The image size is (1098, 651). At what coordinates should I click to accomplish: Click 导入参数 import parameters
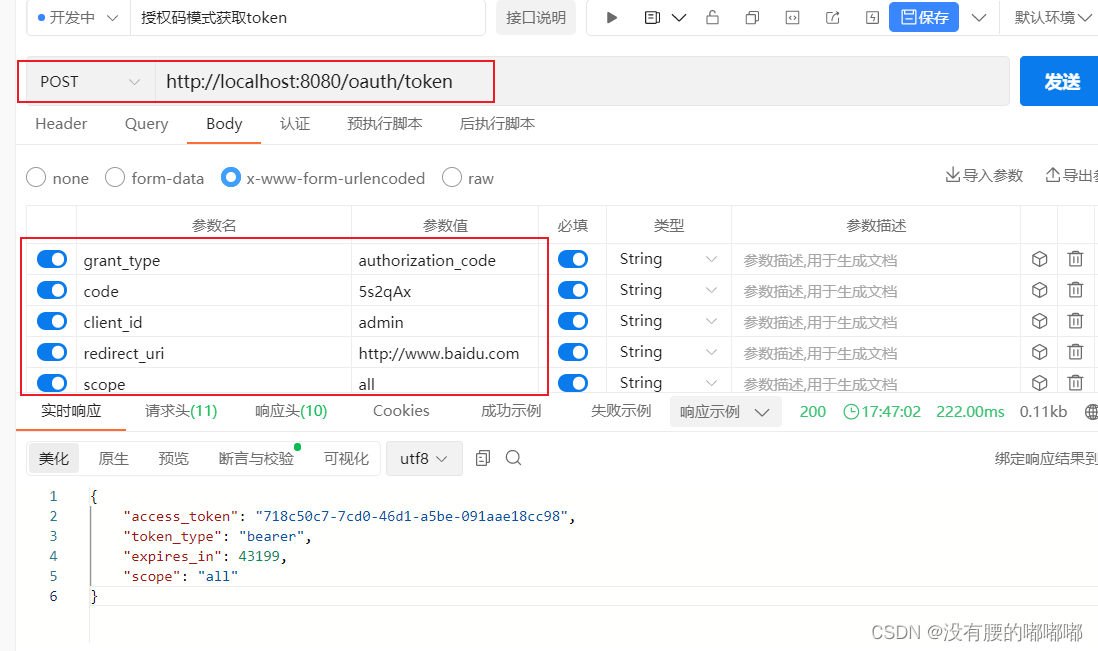pos(984,175)
